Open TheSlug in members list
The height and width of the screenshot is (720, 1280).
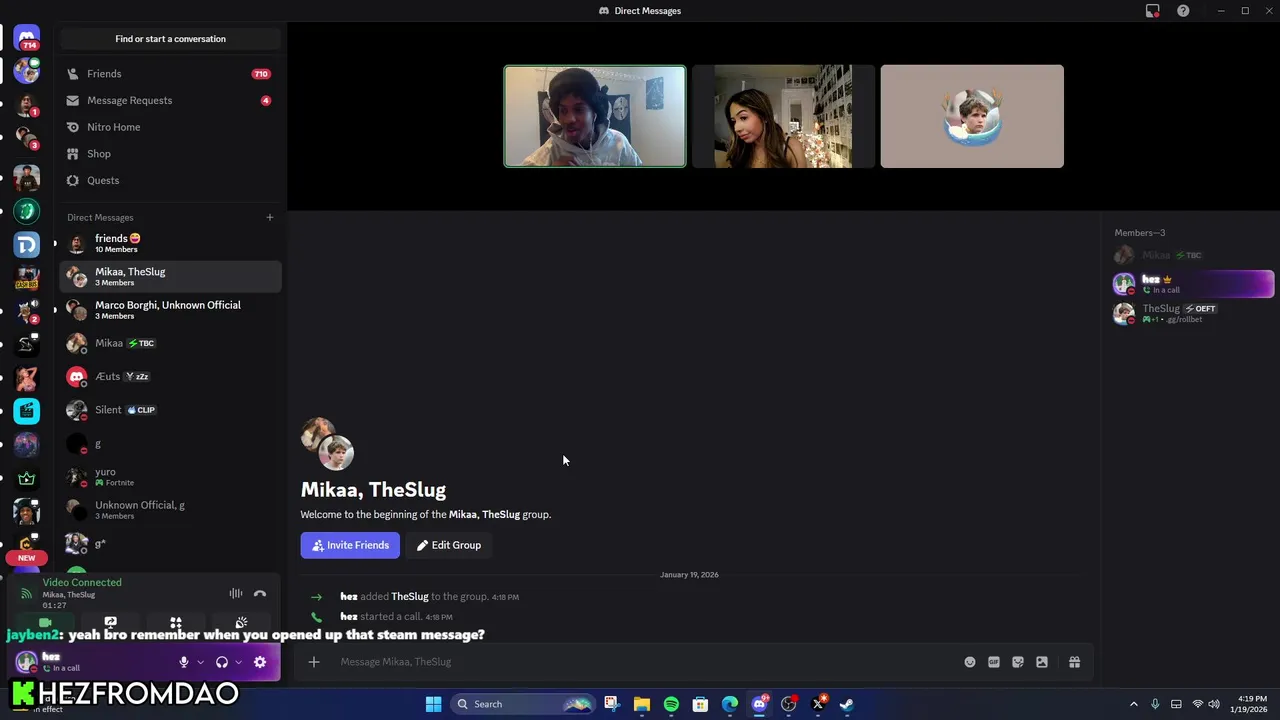coord(1192,313)
